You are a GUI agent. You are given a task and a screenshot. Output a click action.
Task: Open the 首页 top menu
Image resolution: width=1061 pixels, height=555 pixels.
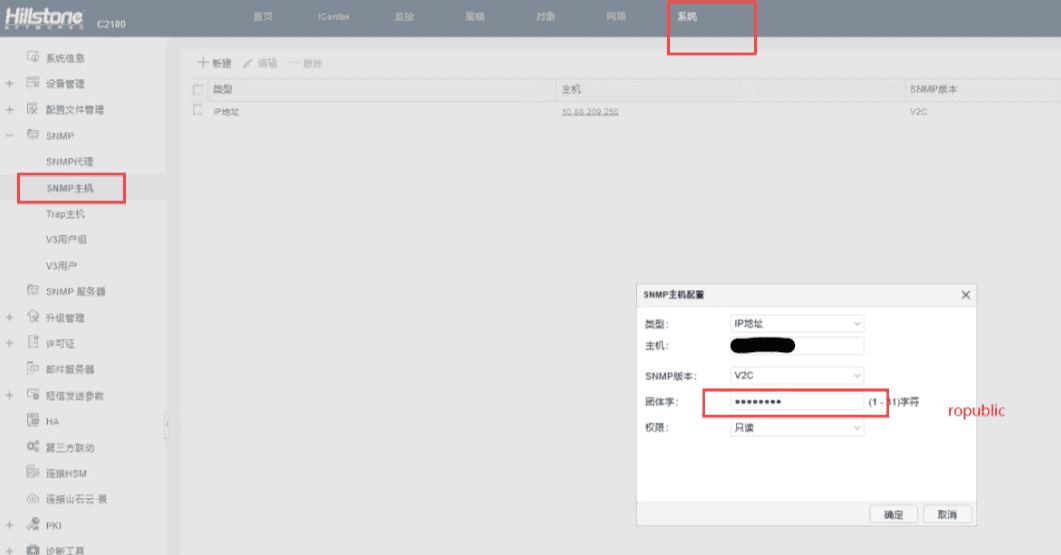pos(263,16)
